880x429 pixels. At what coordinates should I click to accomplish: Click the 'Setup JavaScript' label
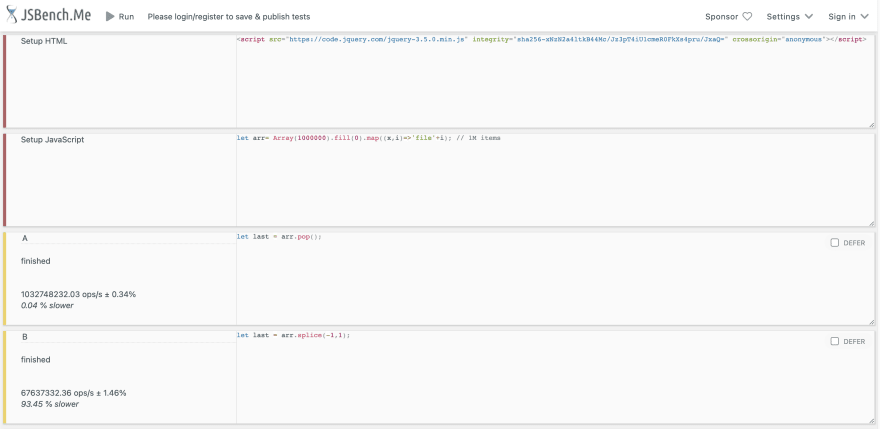pyautogui.click(x=52, y=139)
